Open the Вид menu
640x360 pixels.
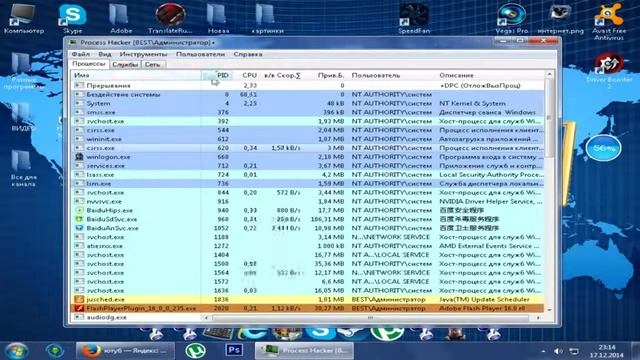pyautogui.click(x=105, y=54)
